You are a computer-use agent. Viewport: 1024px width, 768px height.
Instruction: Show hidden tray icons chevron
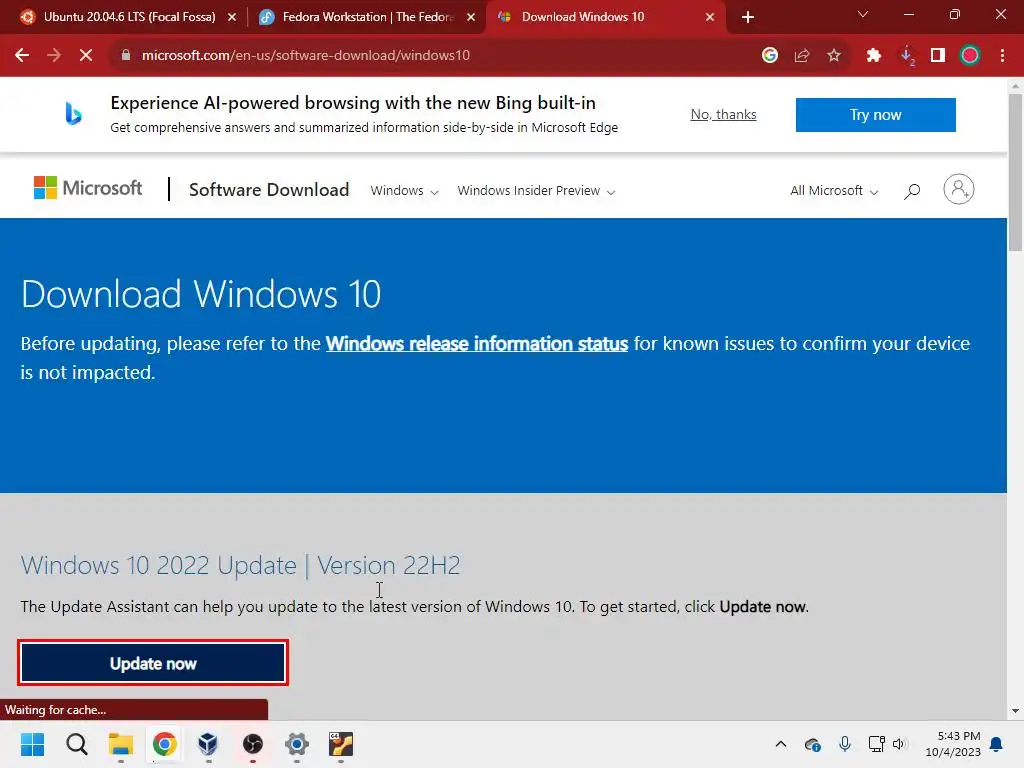pos(780,744)
